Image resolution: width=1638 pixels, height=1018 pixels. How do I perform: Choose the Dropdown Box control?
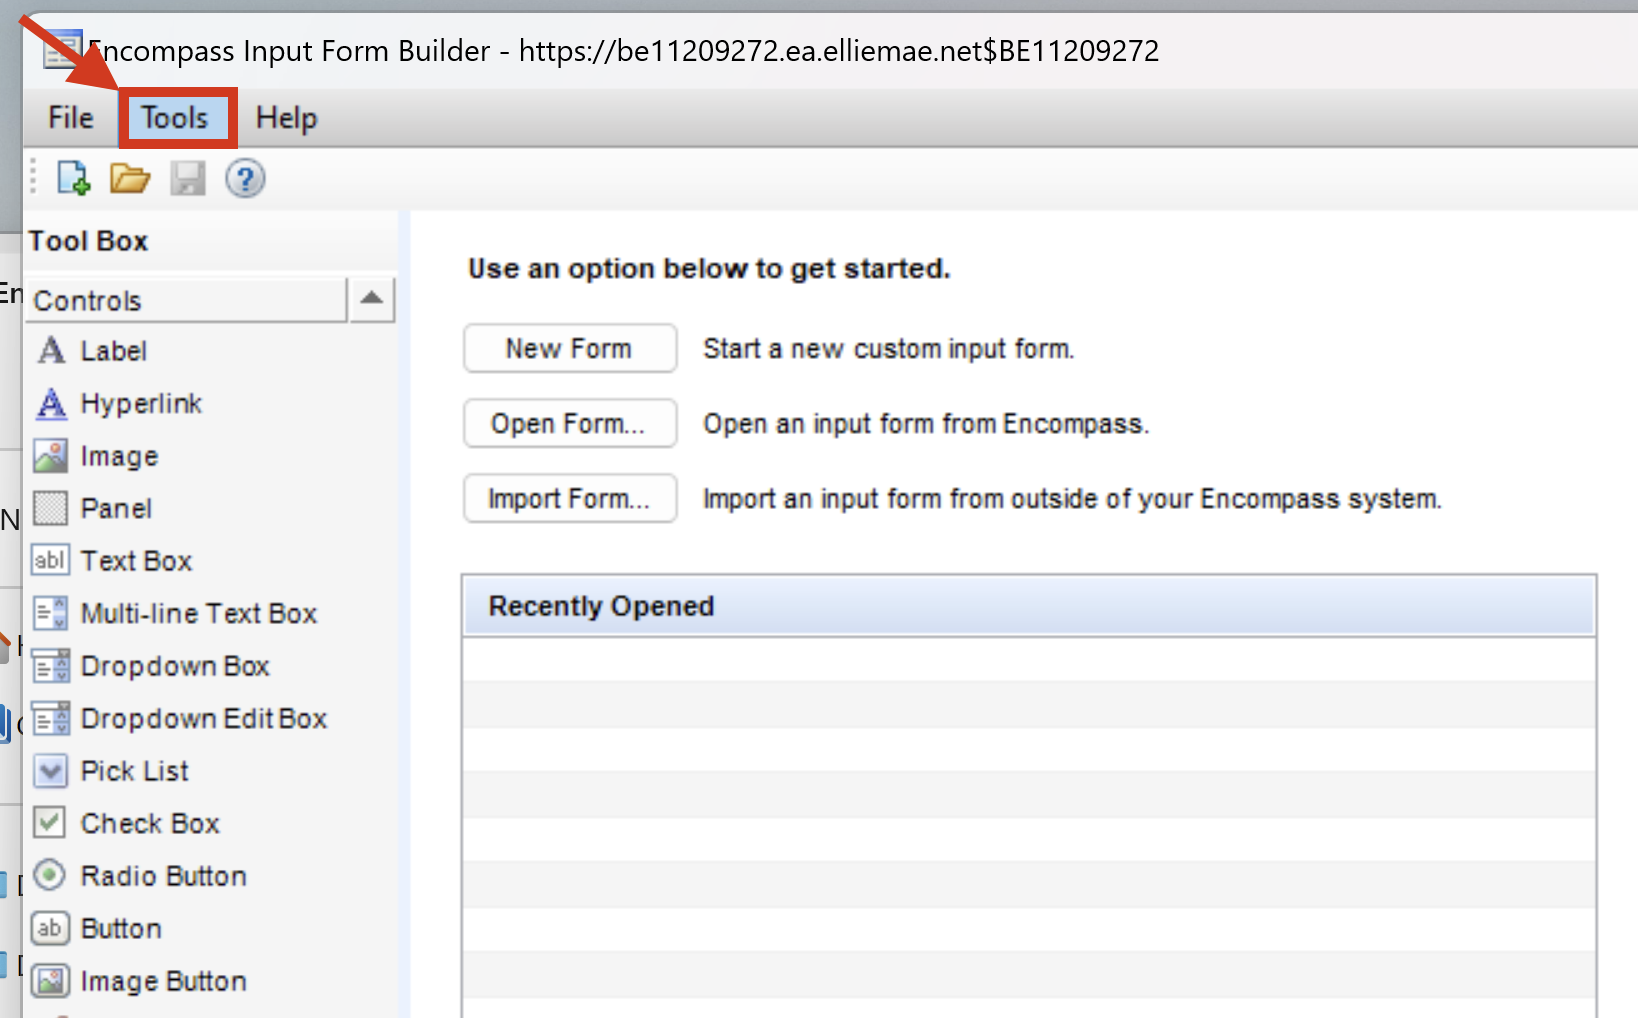(174, 666)
